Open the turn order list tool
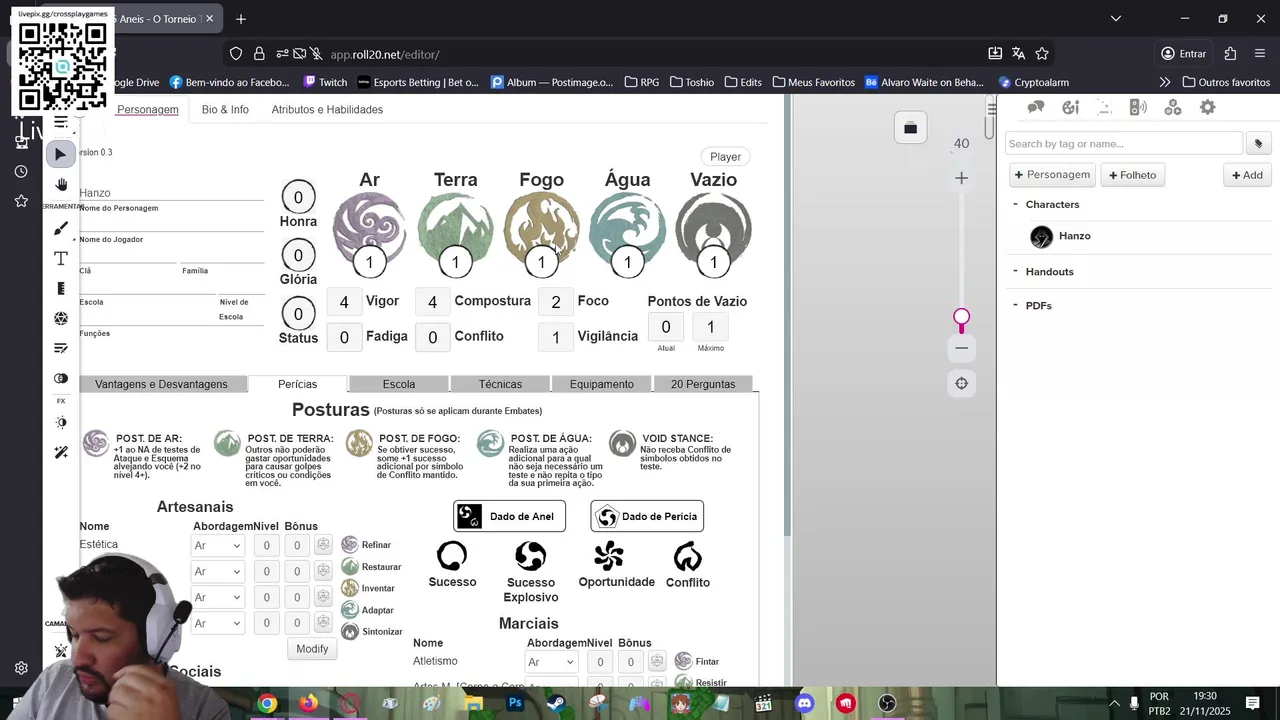1280x720 pixels. [x=61, y=348]
